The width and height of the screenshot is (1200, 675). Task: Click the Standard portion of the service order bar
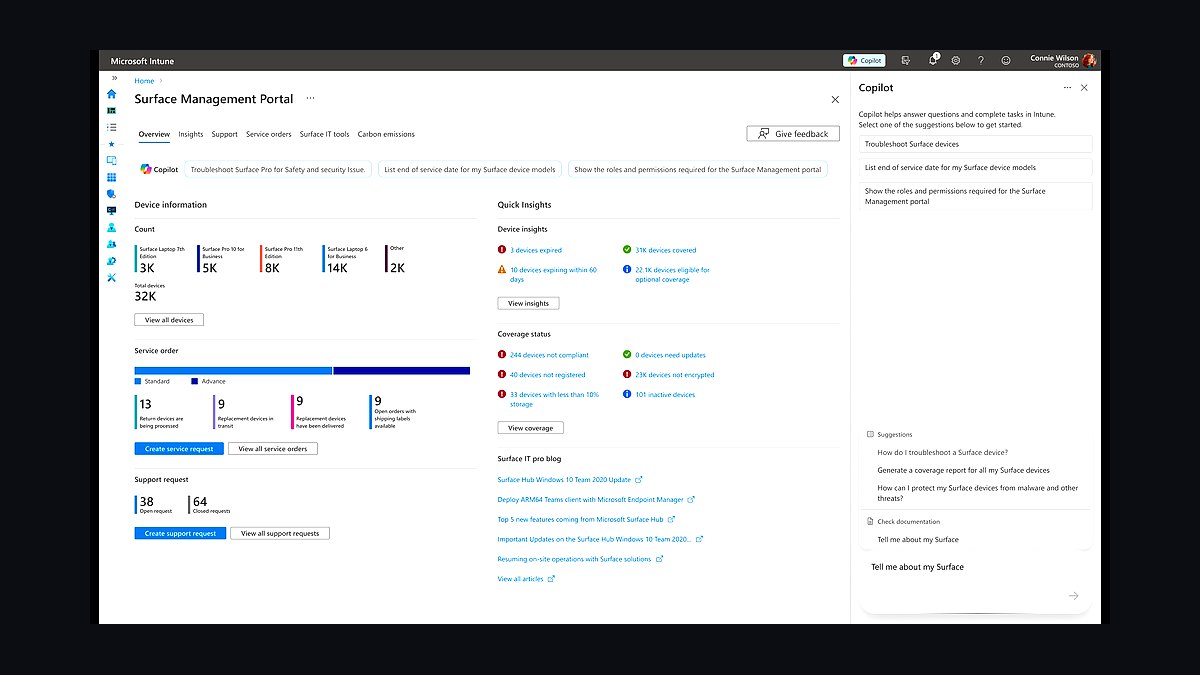tap(233, 370)
